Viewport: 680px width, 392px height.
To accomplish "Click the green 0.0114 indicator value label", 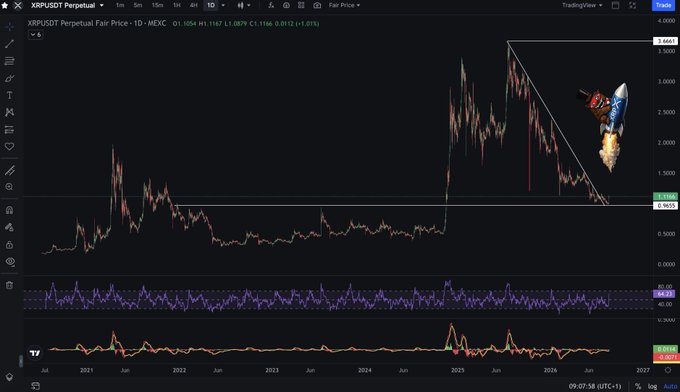I will tap(665, 349).
